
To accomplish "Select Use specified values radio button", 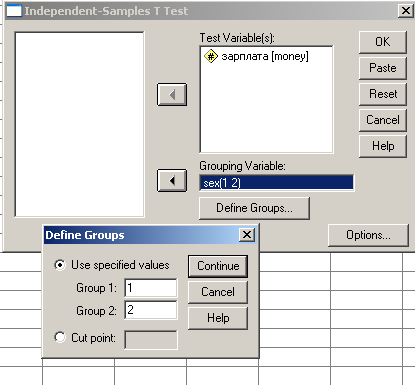I will 60,265.
